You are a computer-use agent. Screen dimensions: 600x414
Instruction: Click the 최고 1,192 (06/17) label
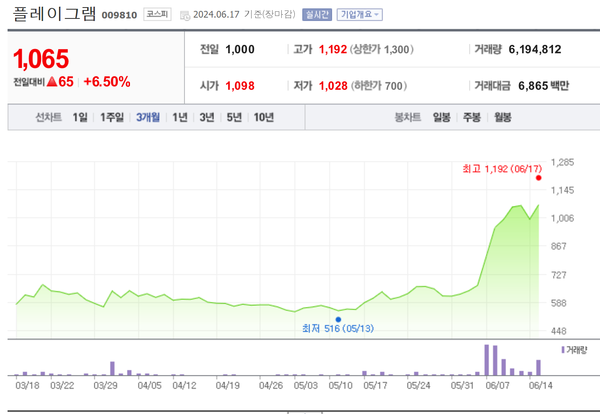[502, 169]
